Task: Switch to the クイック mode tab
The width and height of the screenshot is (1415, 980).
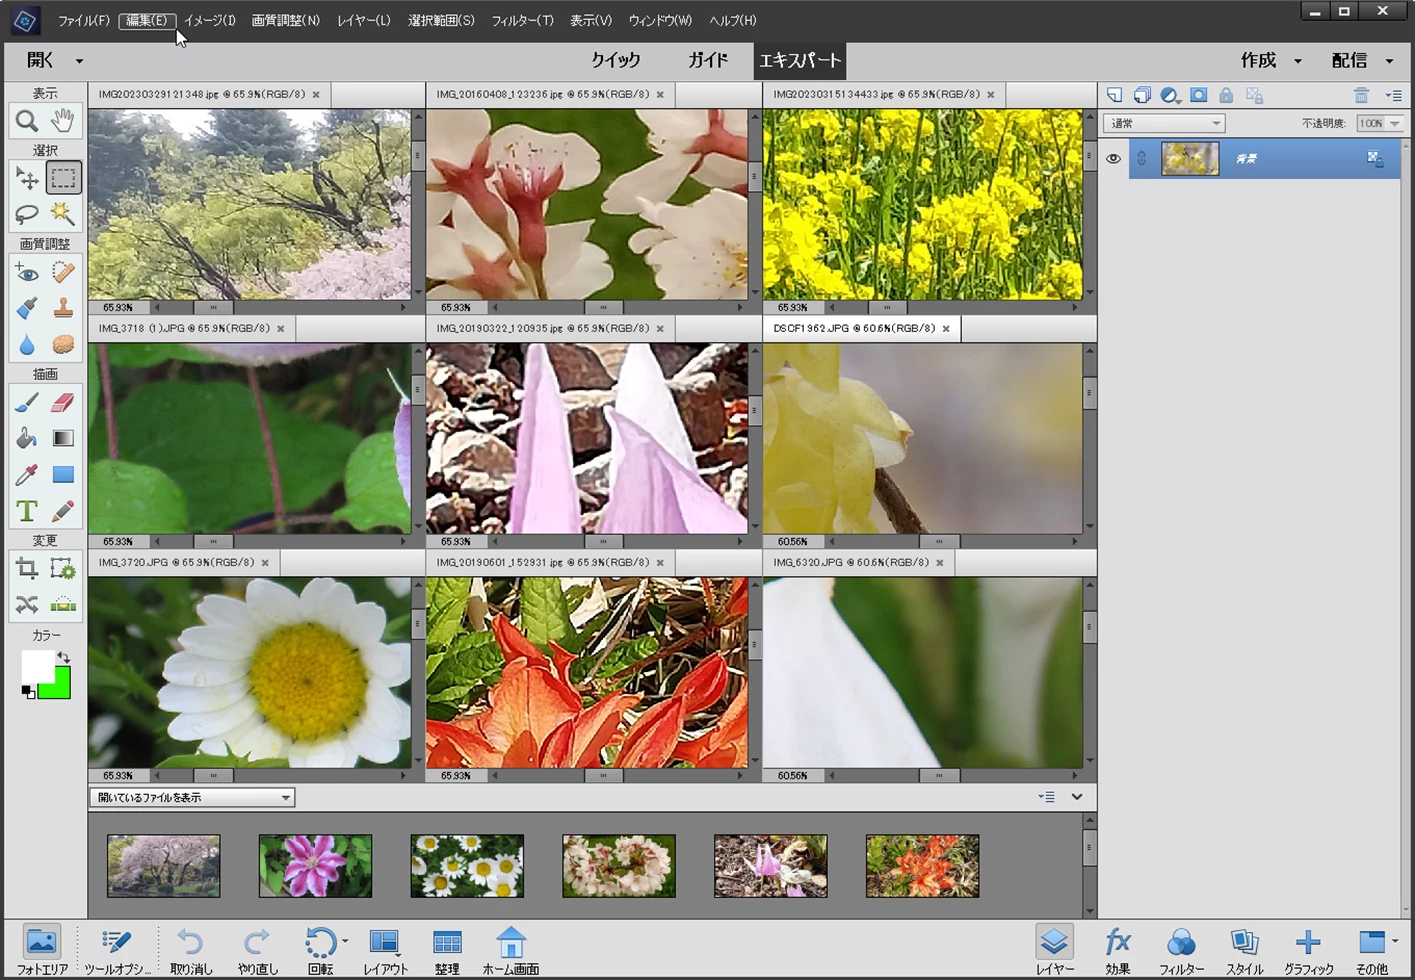Action: pos(615,60)
